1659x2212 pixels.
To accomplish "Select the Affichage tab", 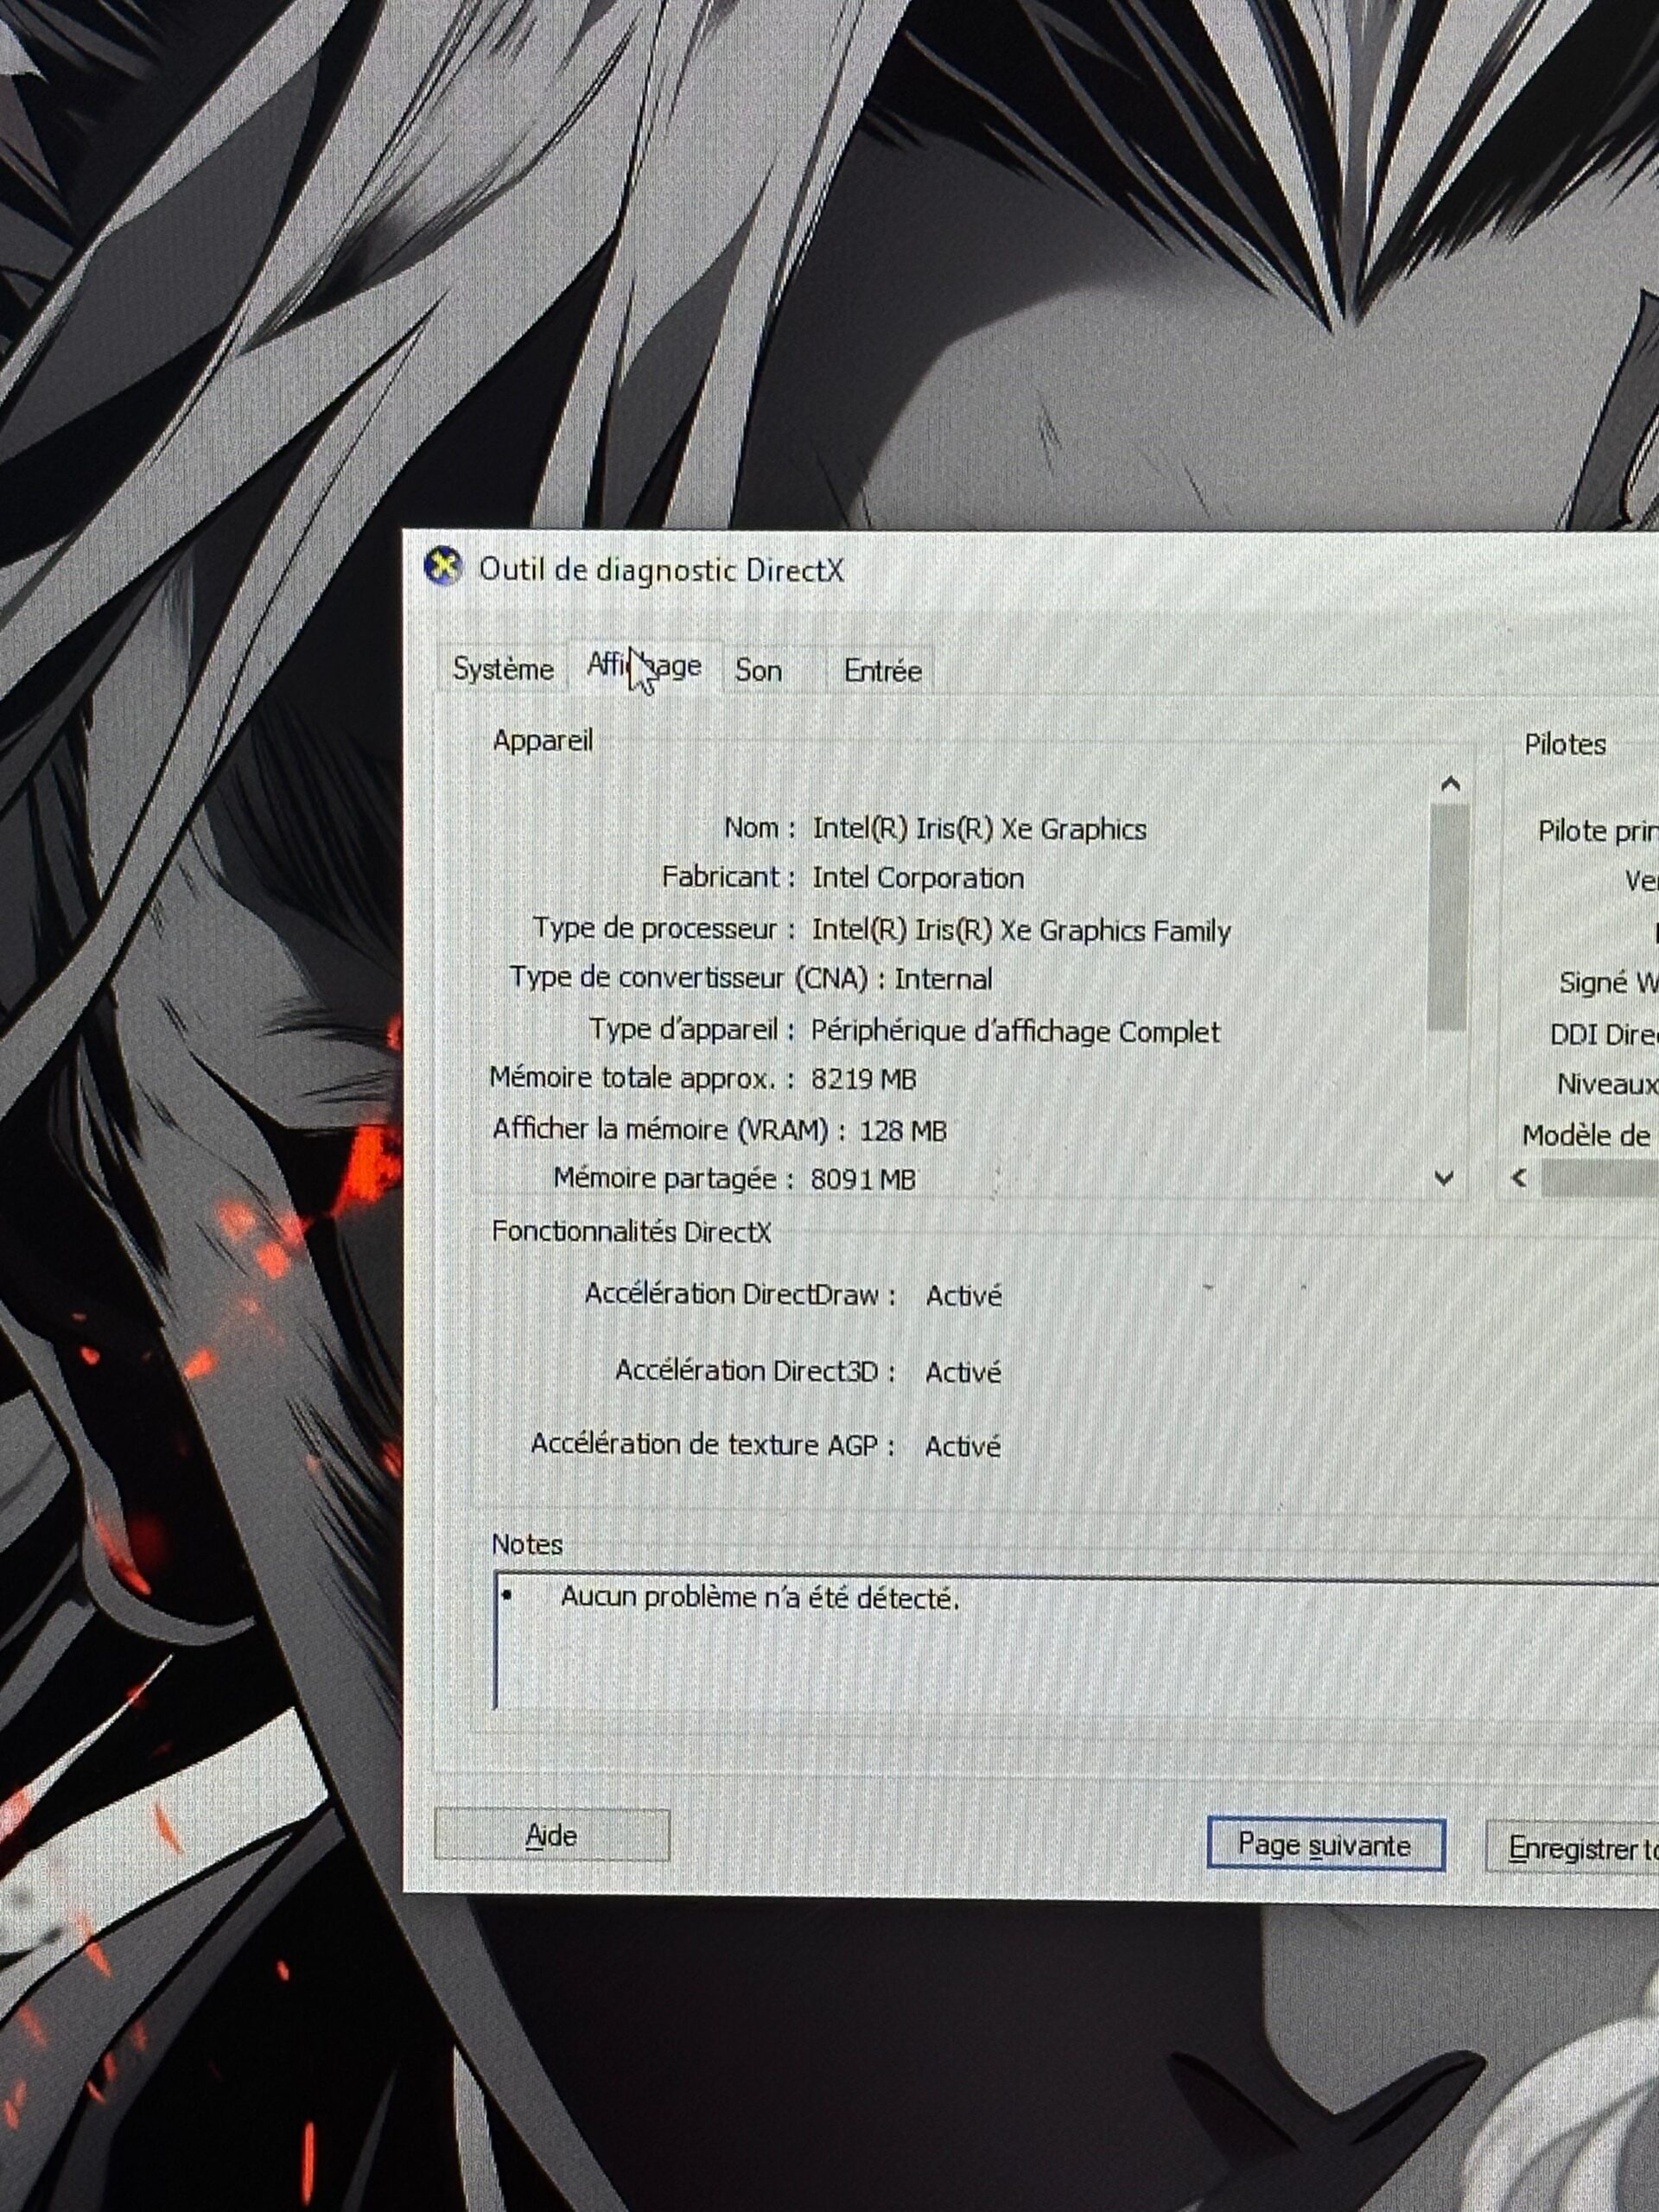I will [645, 666].
